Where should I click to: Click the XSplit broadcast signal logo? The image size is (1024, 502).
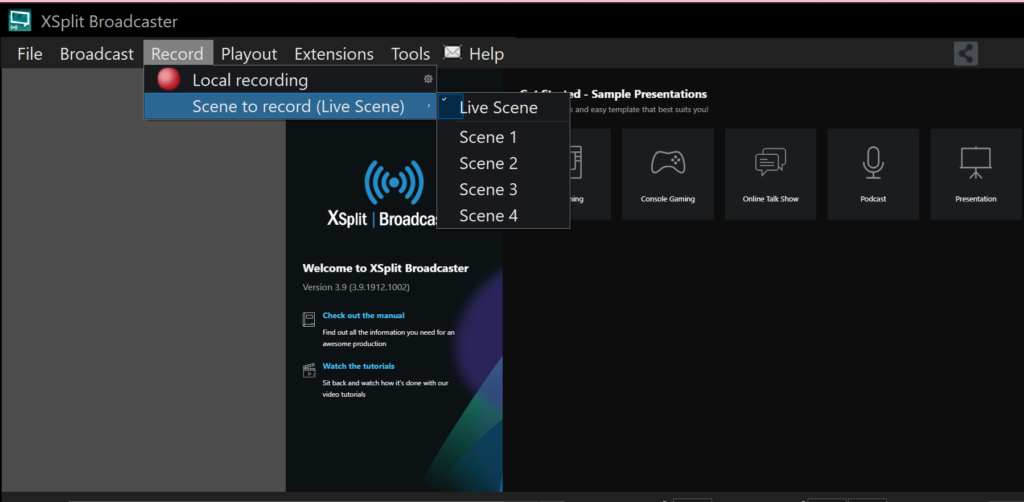pos(394,184)
